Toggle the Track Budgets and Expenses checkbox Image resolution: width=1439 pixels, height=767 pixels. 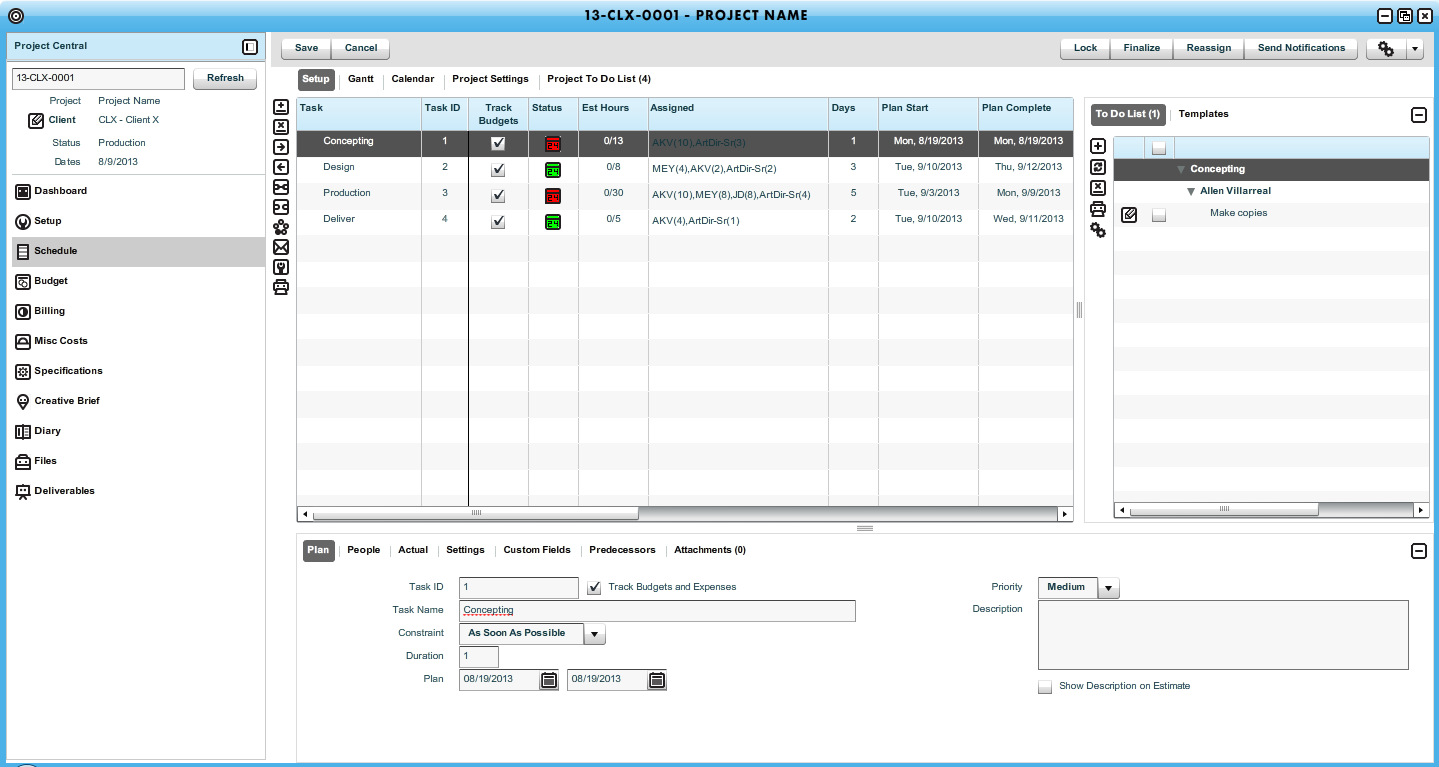tap(594, 588)
